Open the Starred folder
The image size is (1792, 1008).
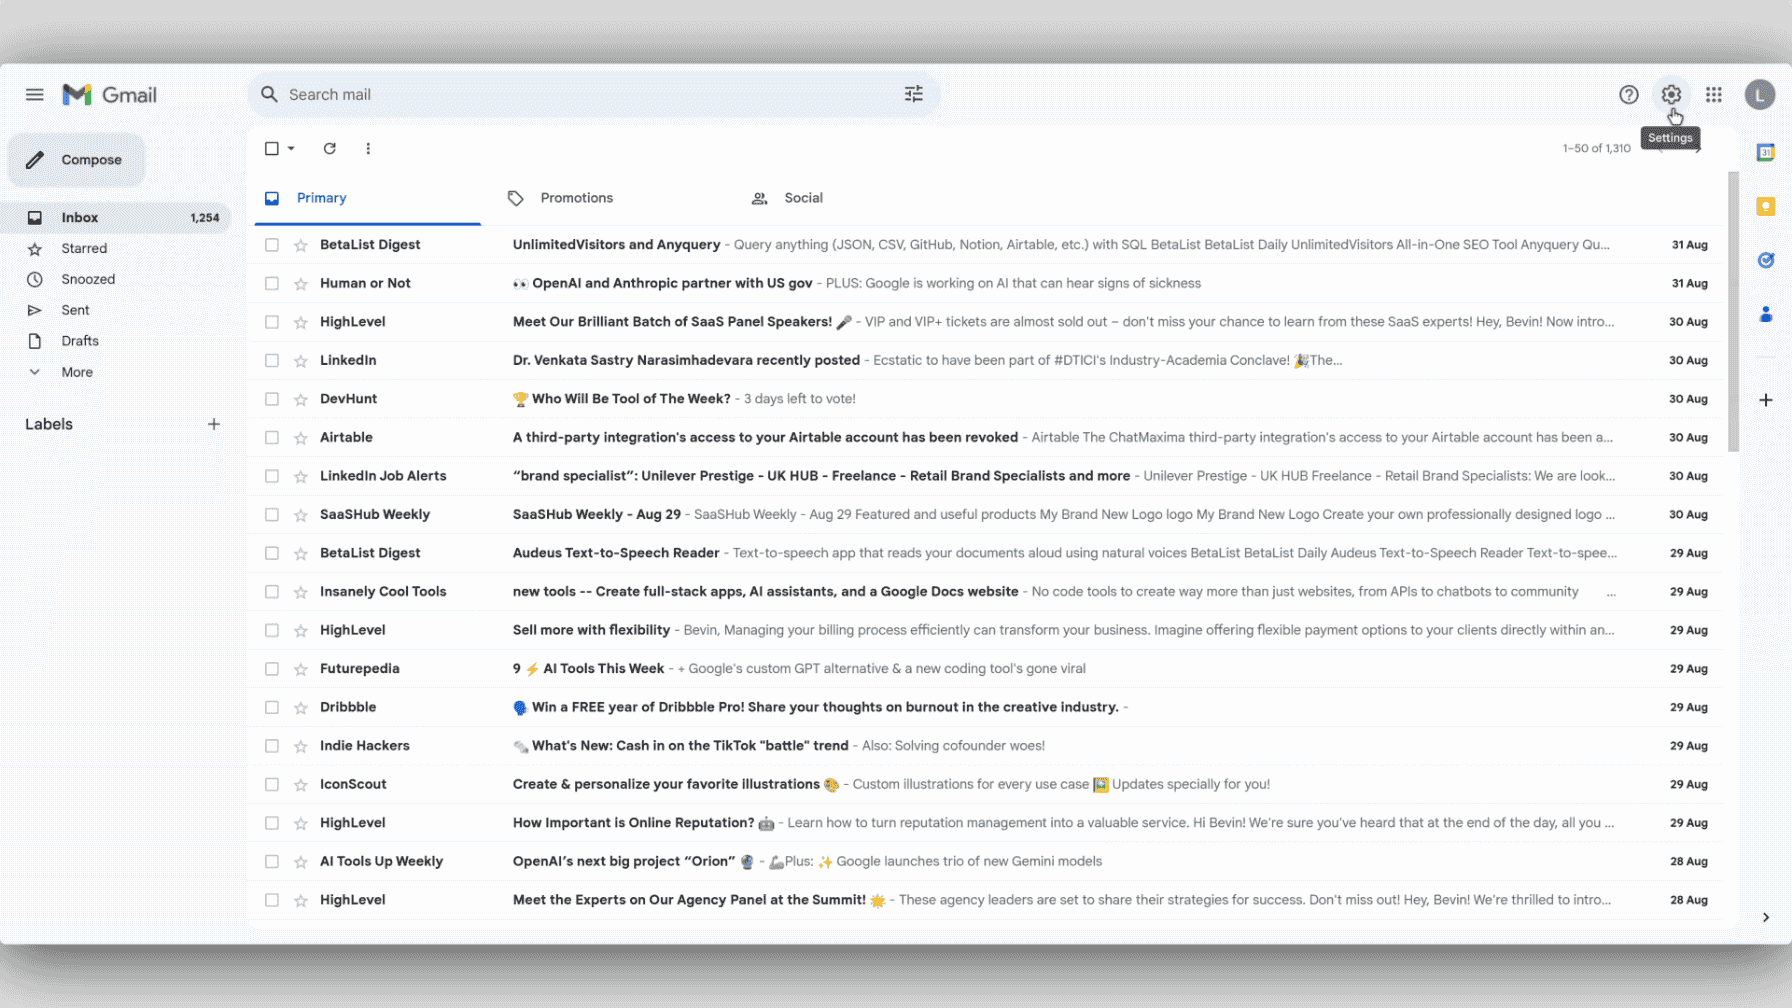point(116,249)
